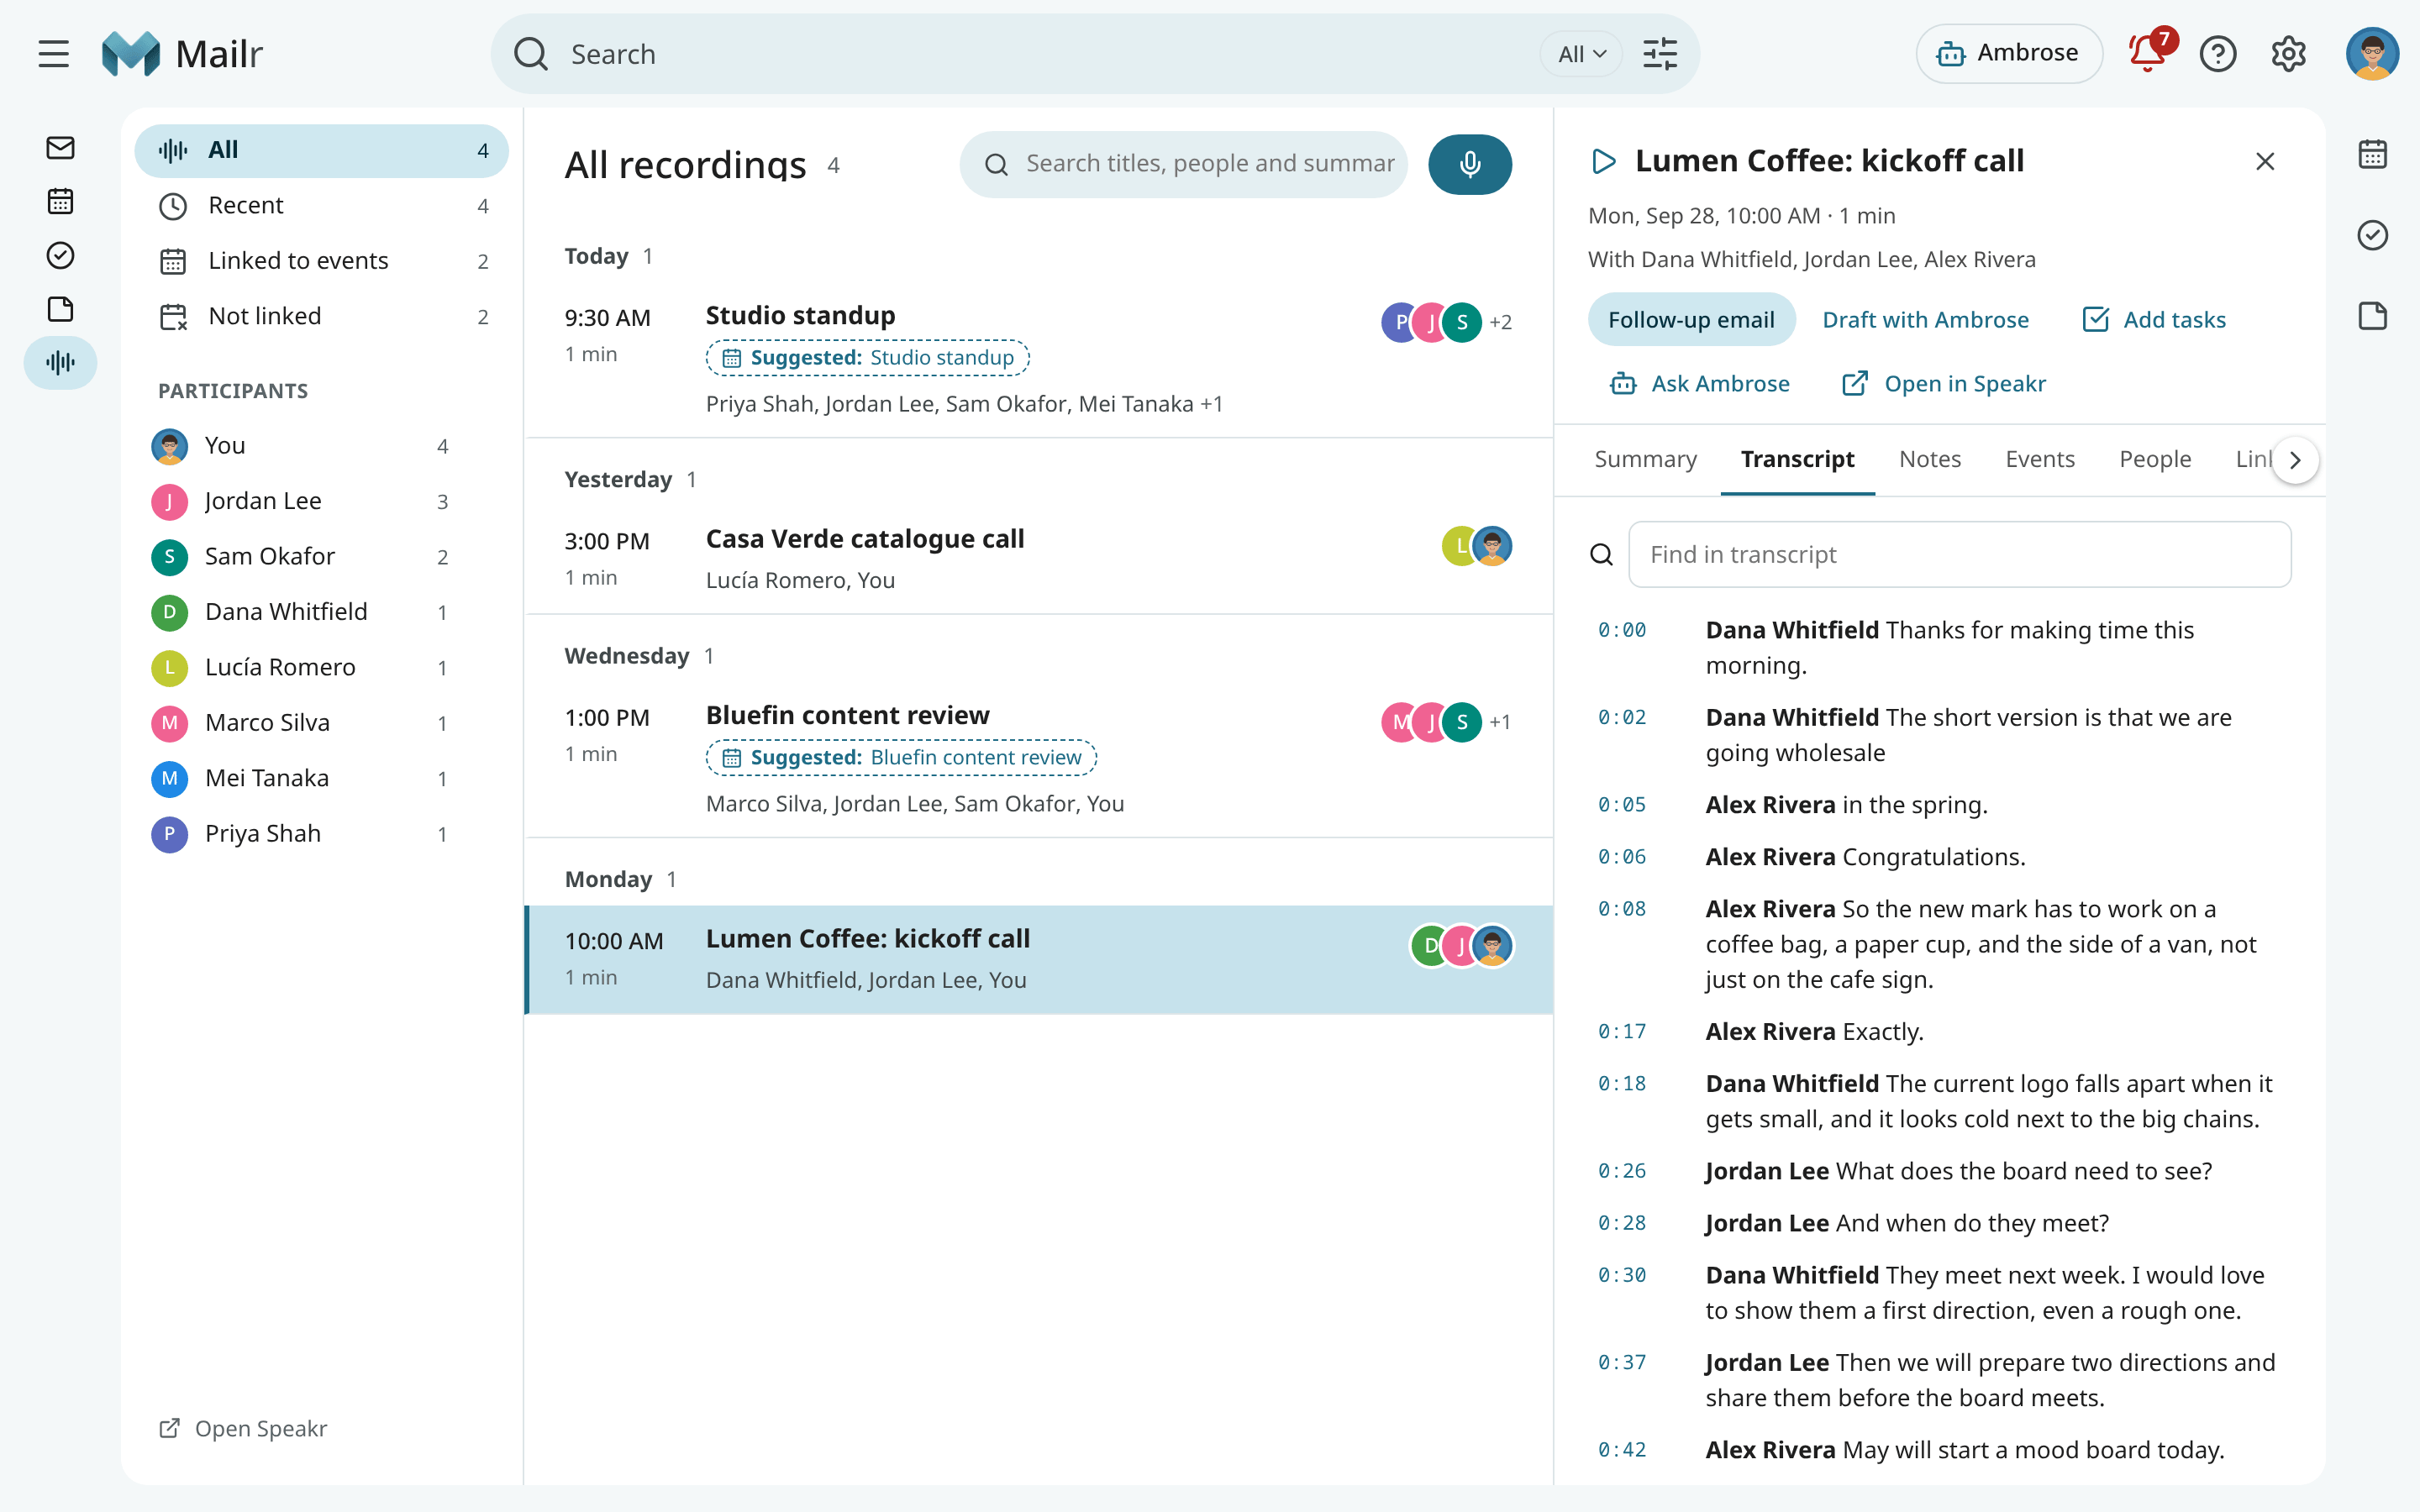Open settings gear icon
The image size is (2420, 1512).
2288,54
